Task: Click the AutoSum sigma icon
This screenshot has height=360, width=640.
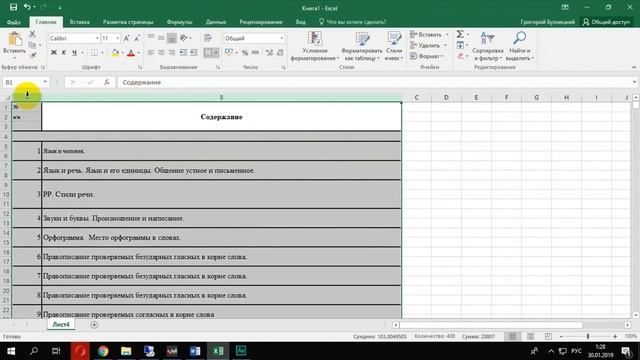Action: pyautogui.click(x=460, y=34)
